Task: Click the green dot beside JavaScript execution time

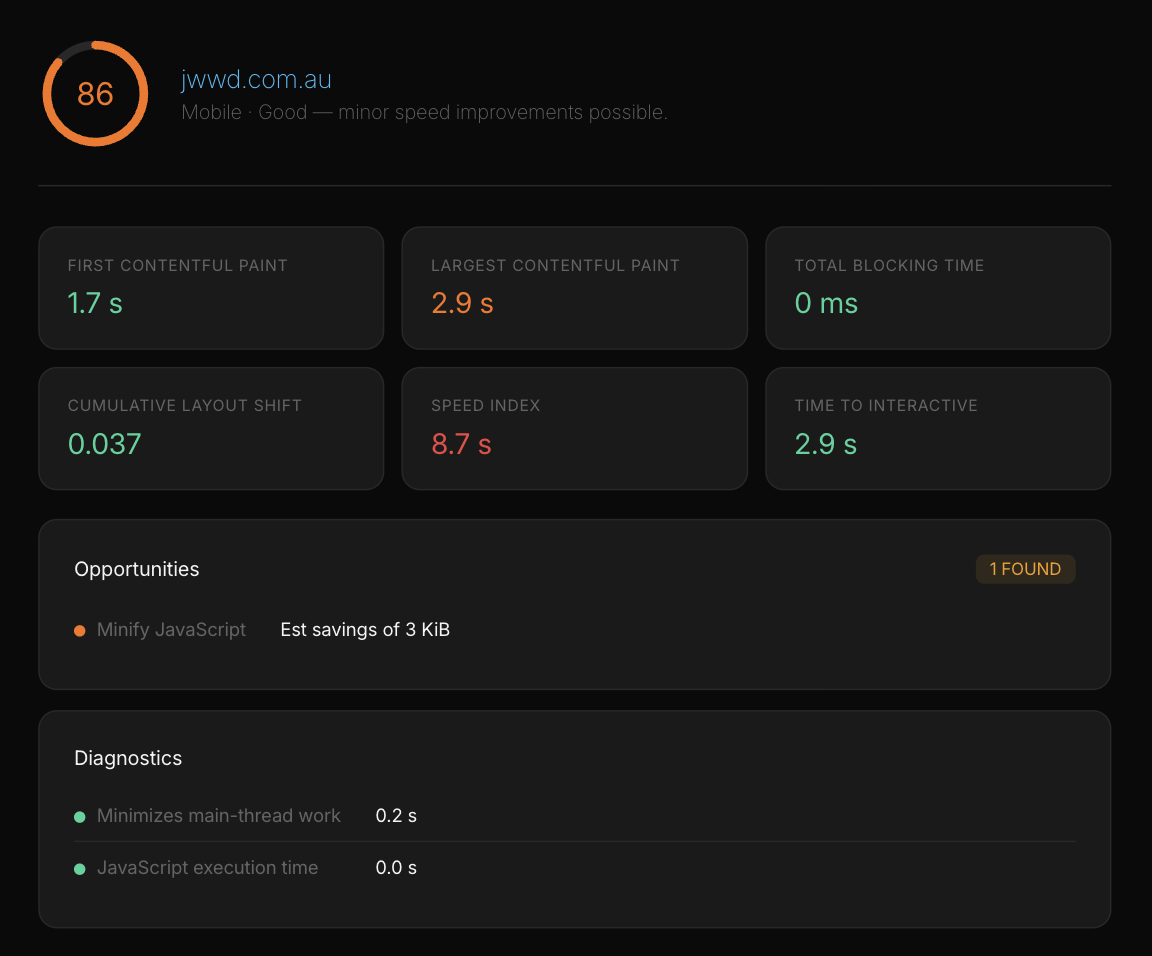Action: pos(80,869)
